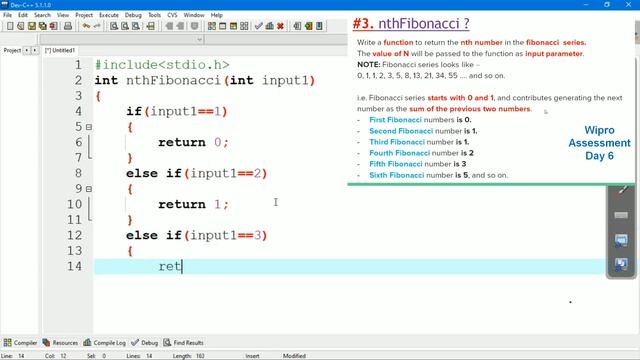Switch to the Project side tab
The width and height of the screenshot is (640, 360).
(12, 50)
